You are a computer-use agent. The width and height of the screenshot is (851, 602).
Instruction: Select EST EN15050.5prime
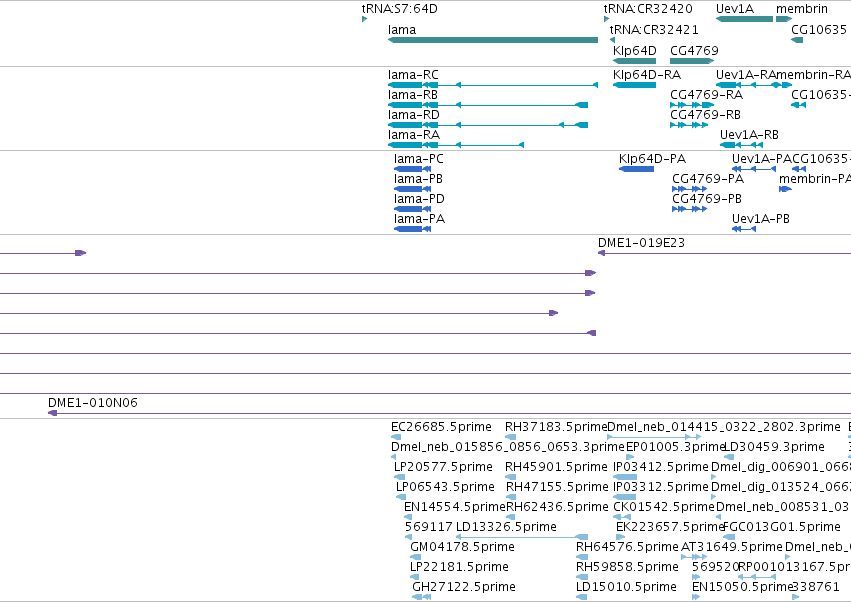[x=696, y=597]
